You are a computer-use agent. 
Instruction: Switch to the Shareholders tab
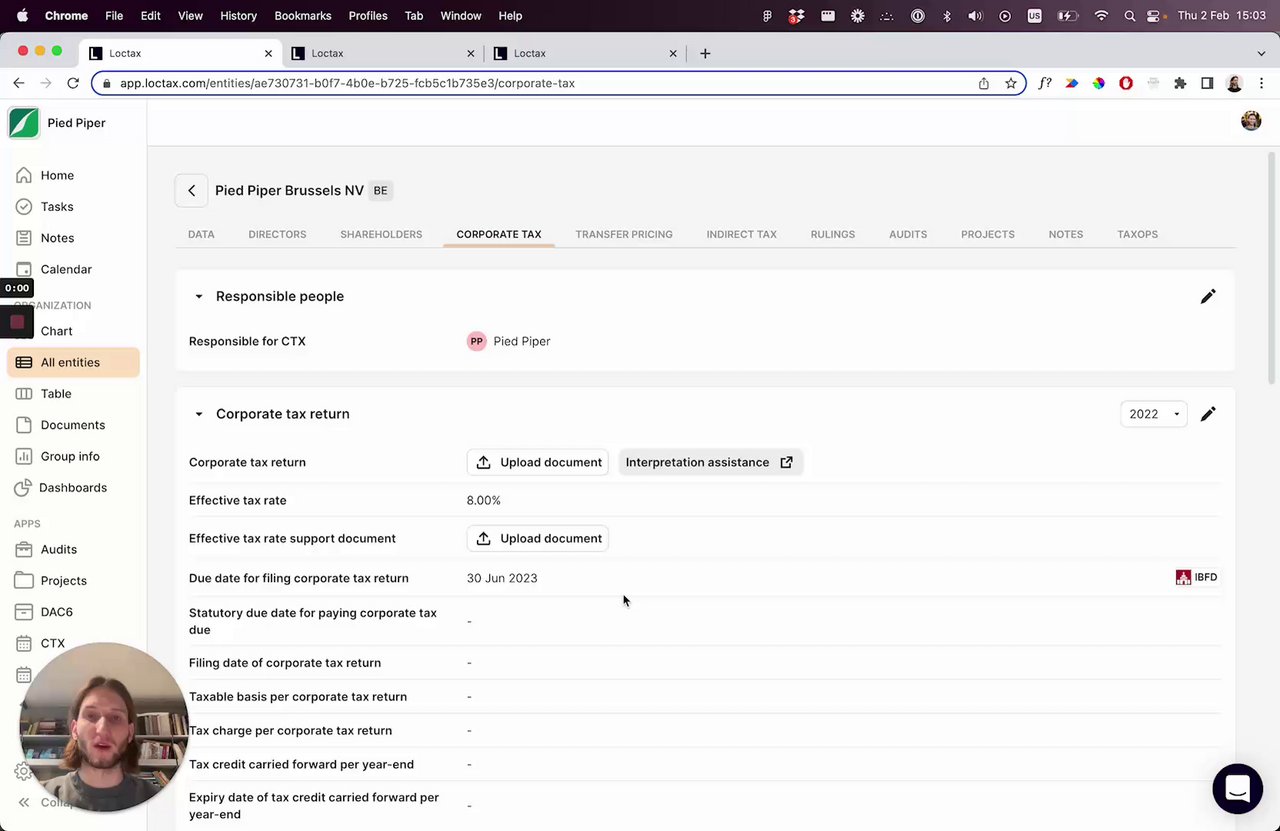click(381, 234)
